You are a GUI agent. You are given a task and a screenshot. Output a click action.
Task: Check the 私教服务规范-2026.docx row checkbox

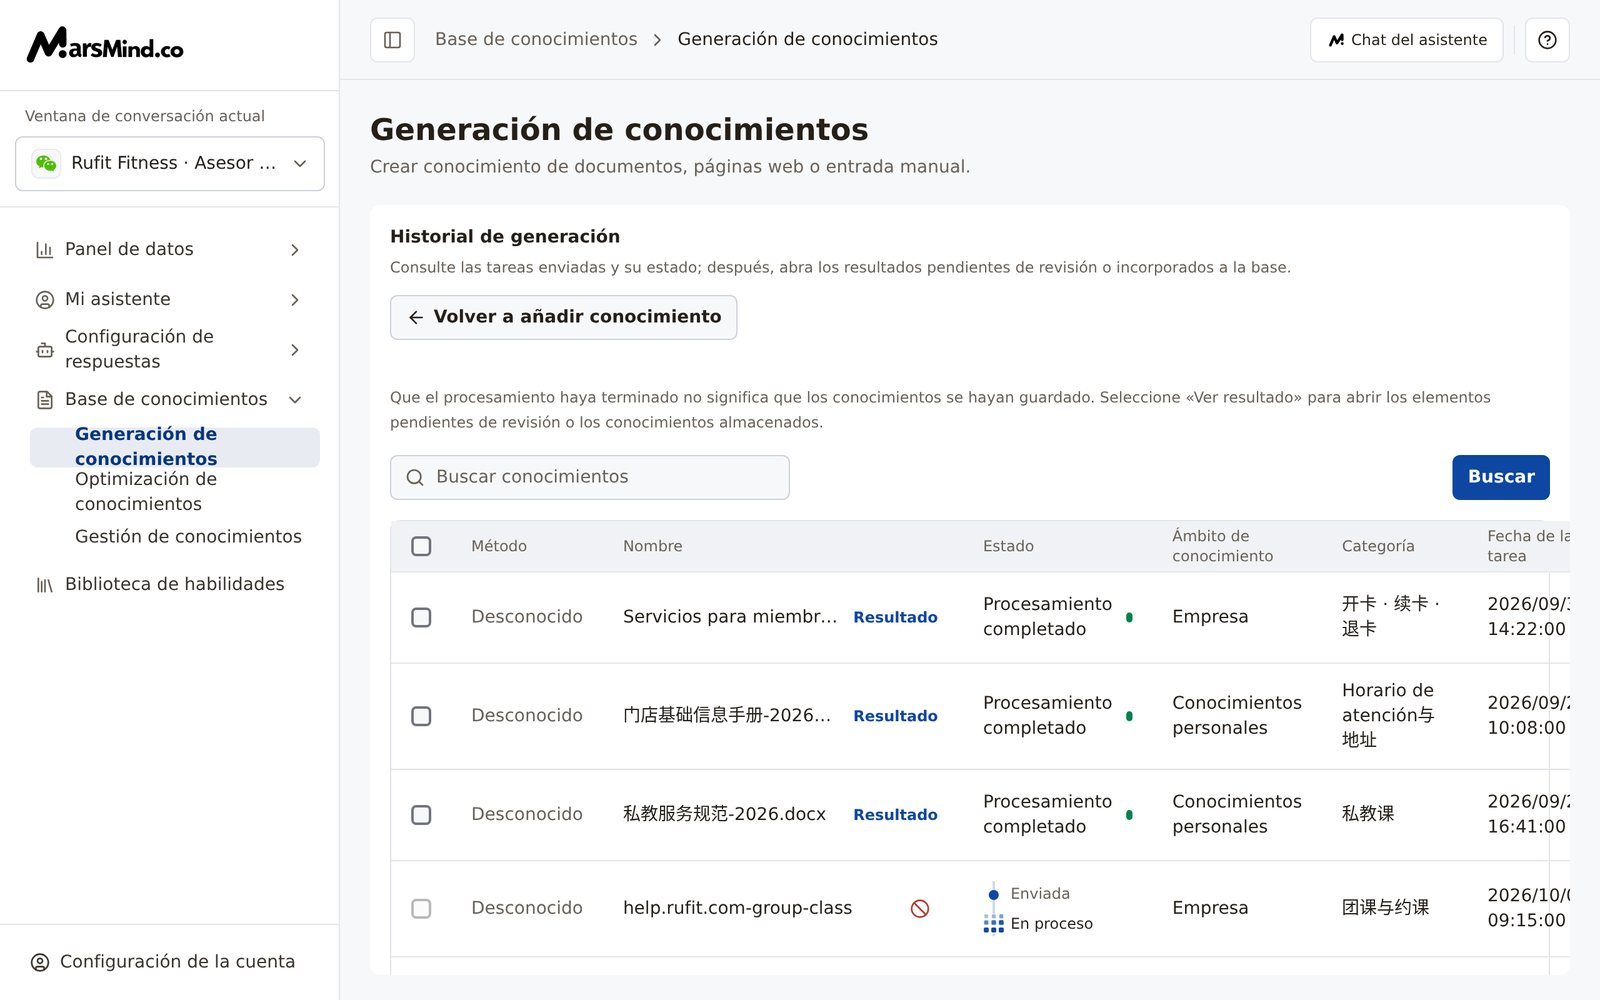tap(421, 815)
